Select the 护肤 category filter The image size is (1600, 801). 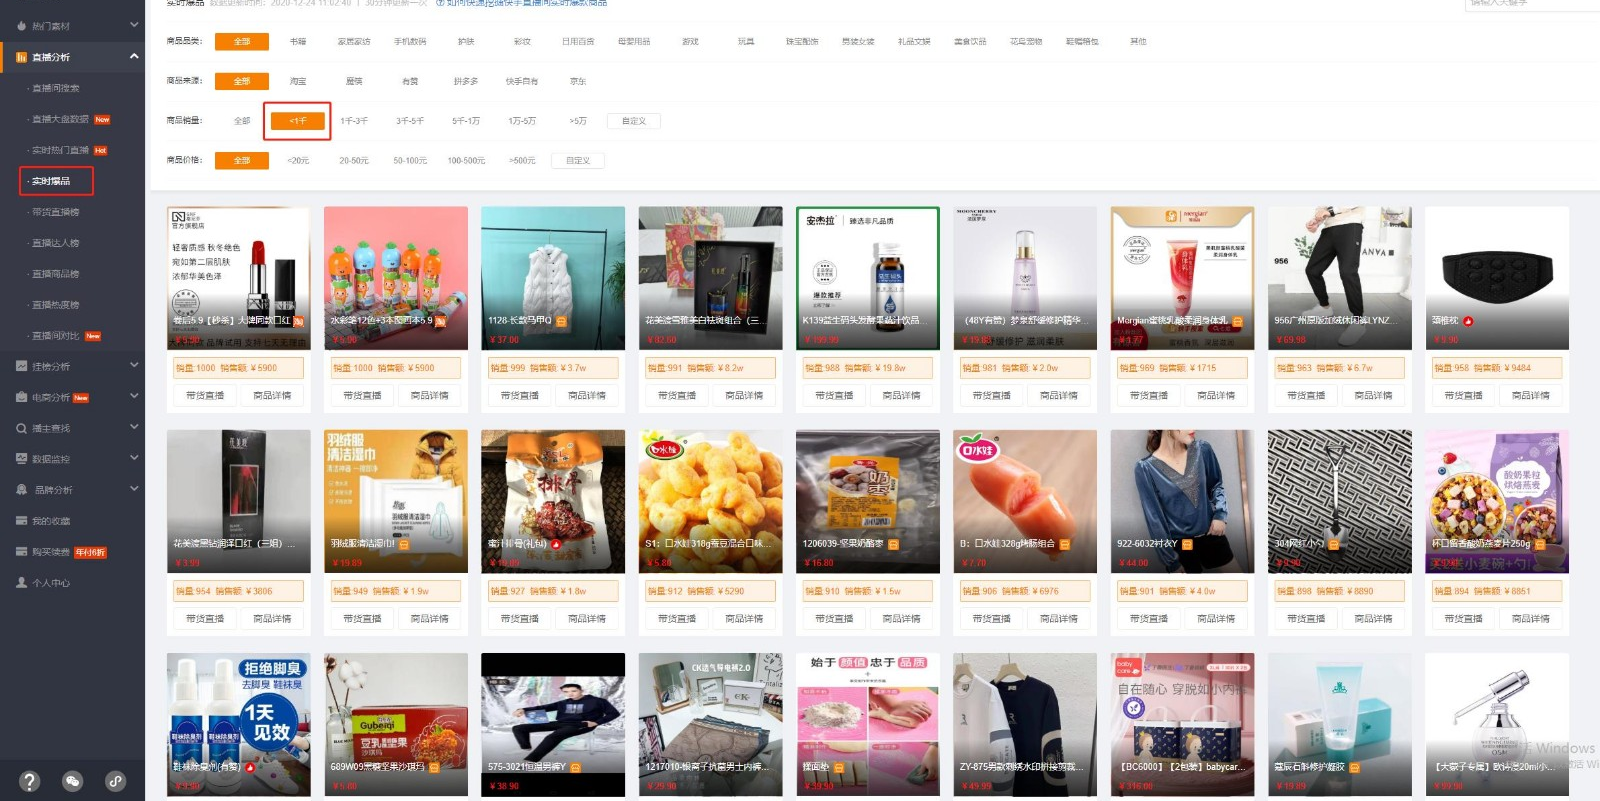[466, 42]
